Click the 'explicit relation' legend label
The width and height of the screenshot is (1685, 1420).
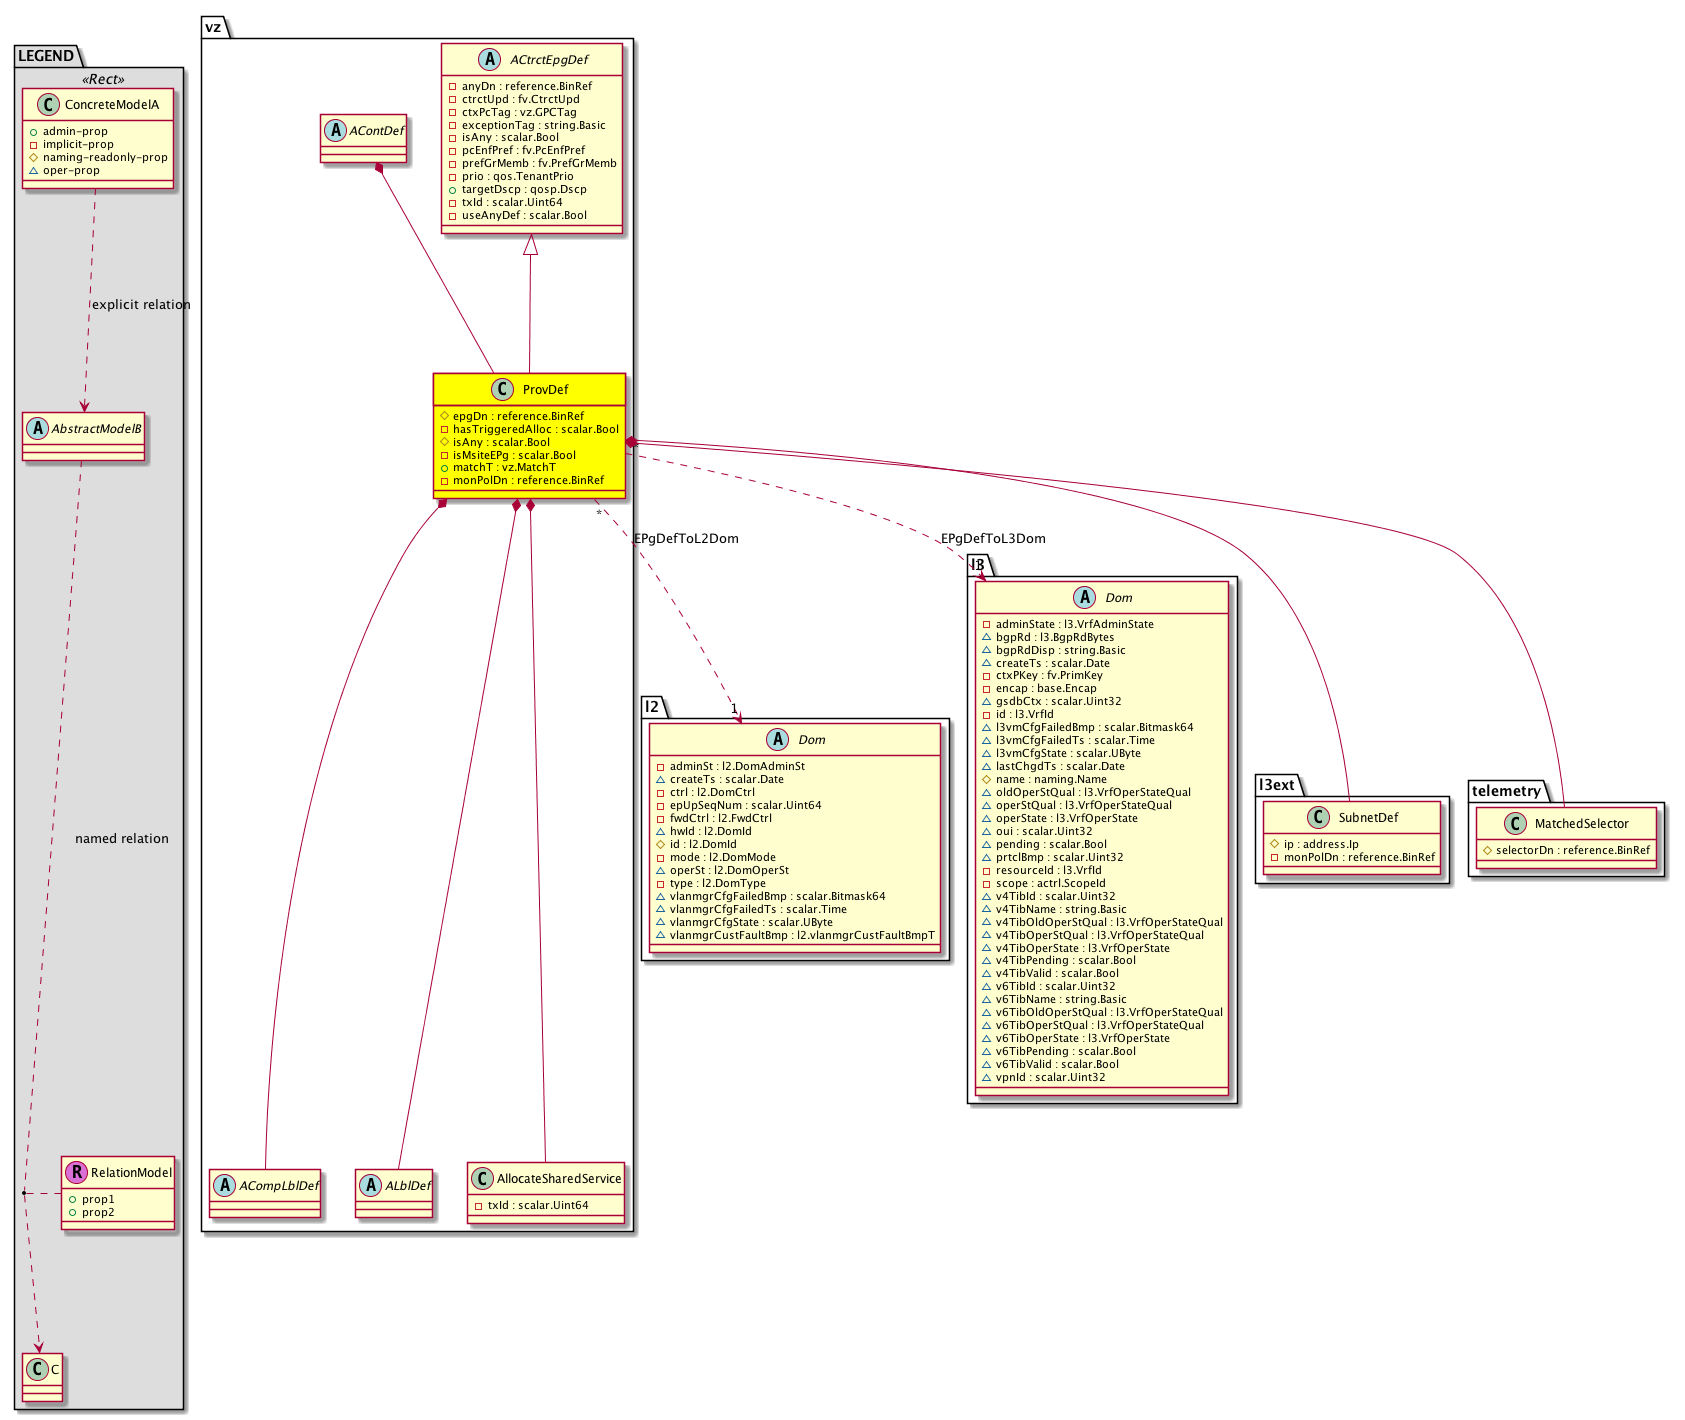click(x=140, y=304)
